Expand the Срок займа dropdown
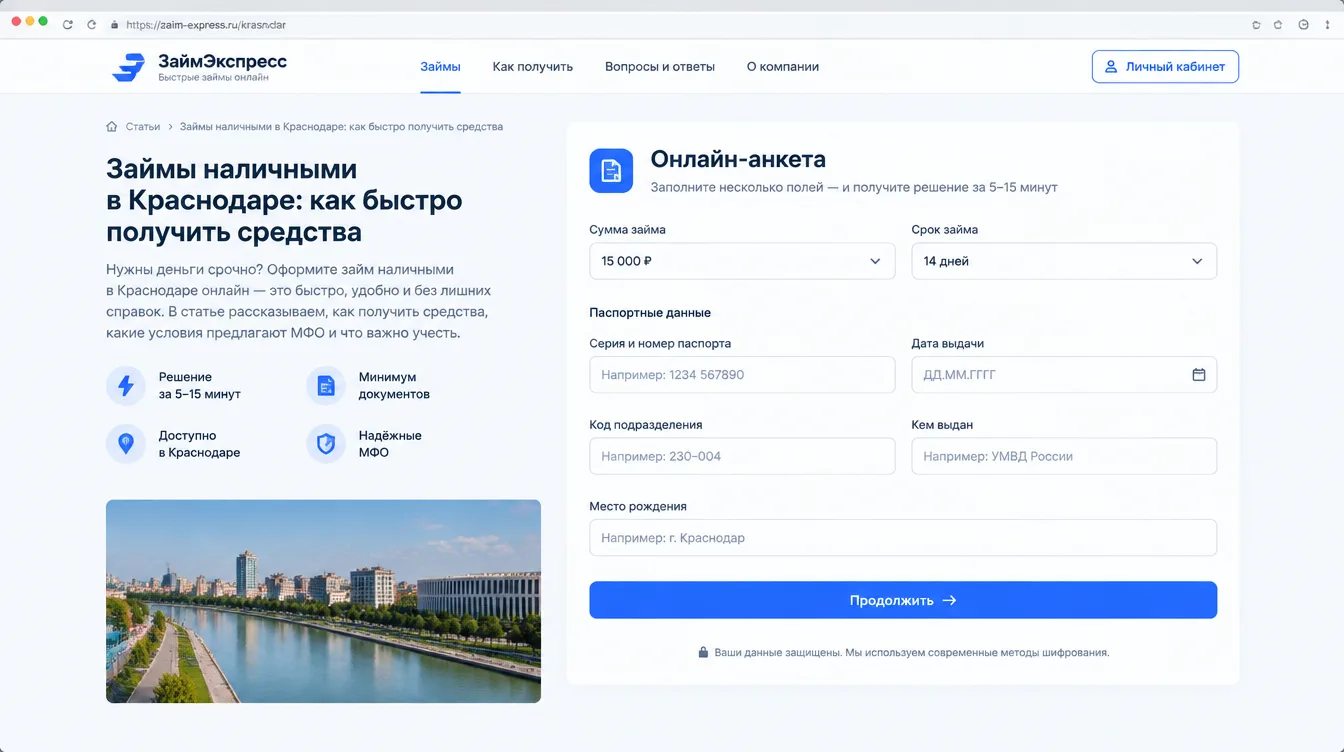Image resolution: width=1344 pixels, height=752 pixels. click(1064, 261)
